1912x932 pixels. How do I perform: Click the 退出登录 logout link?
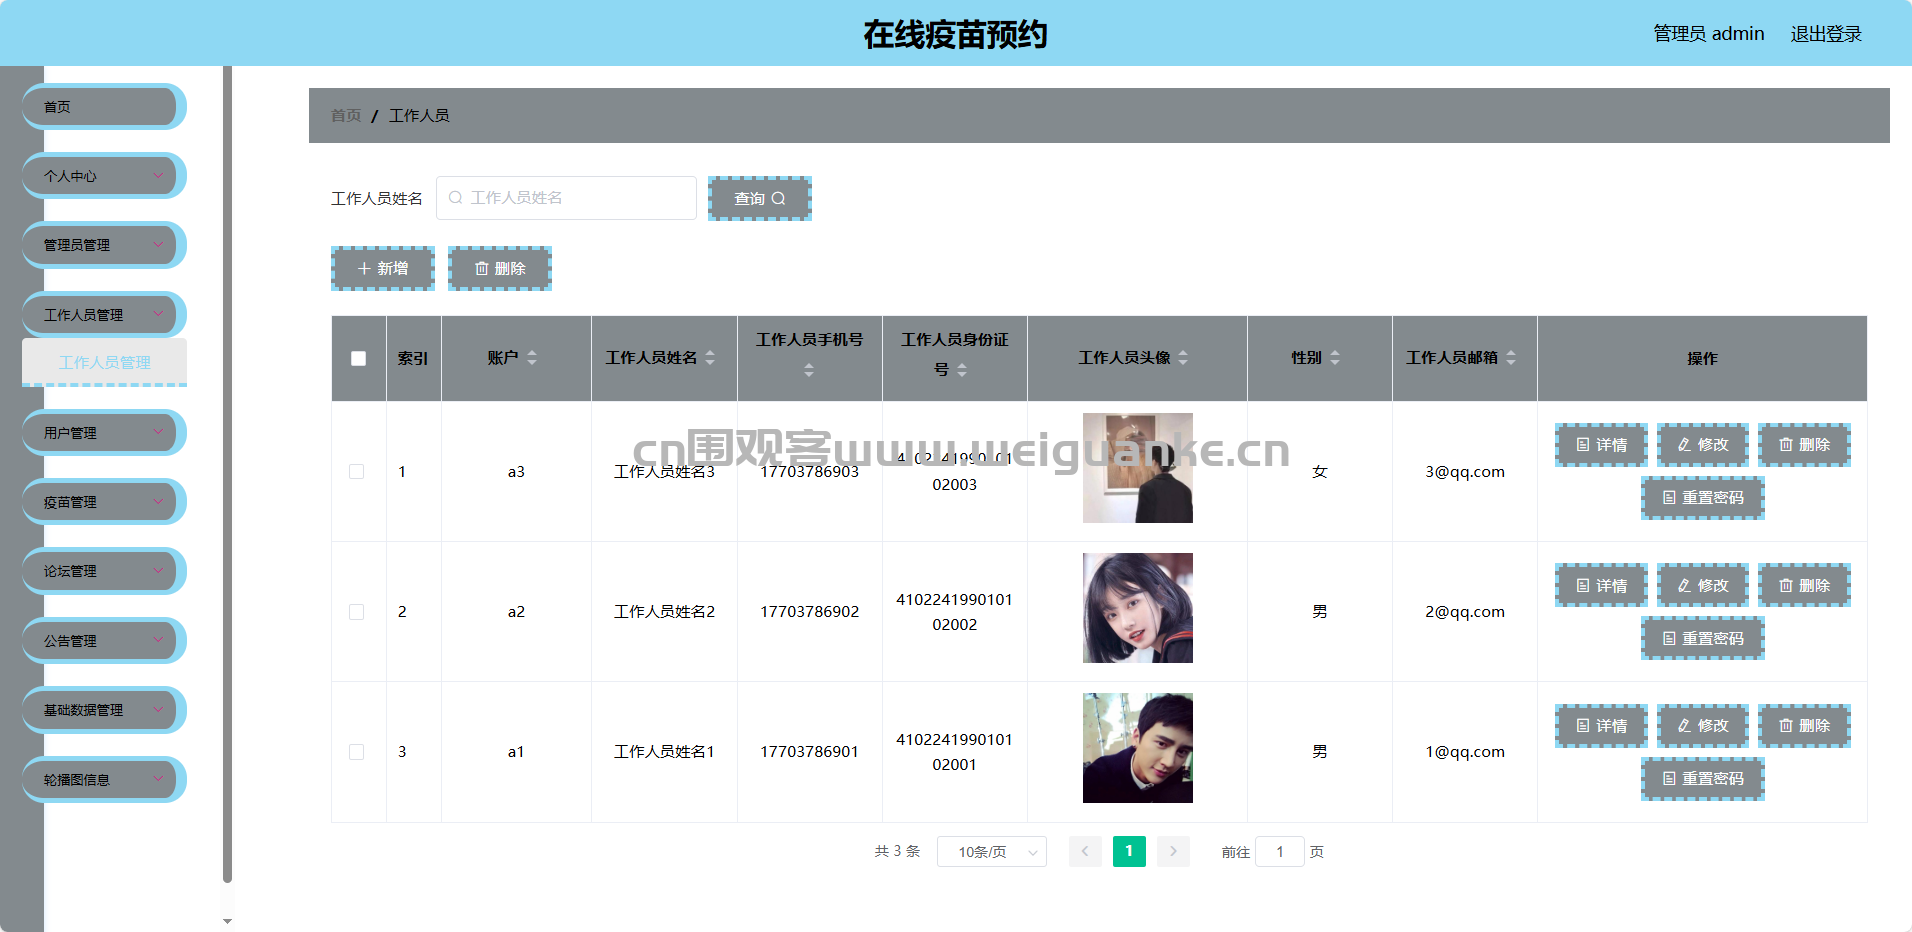click(1825, 34)
